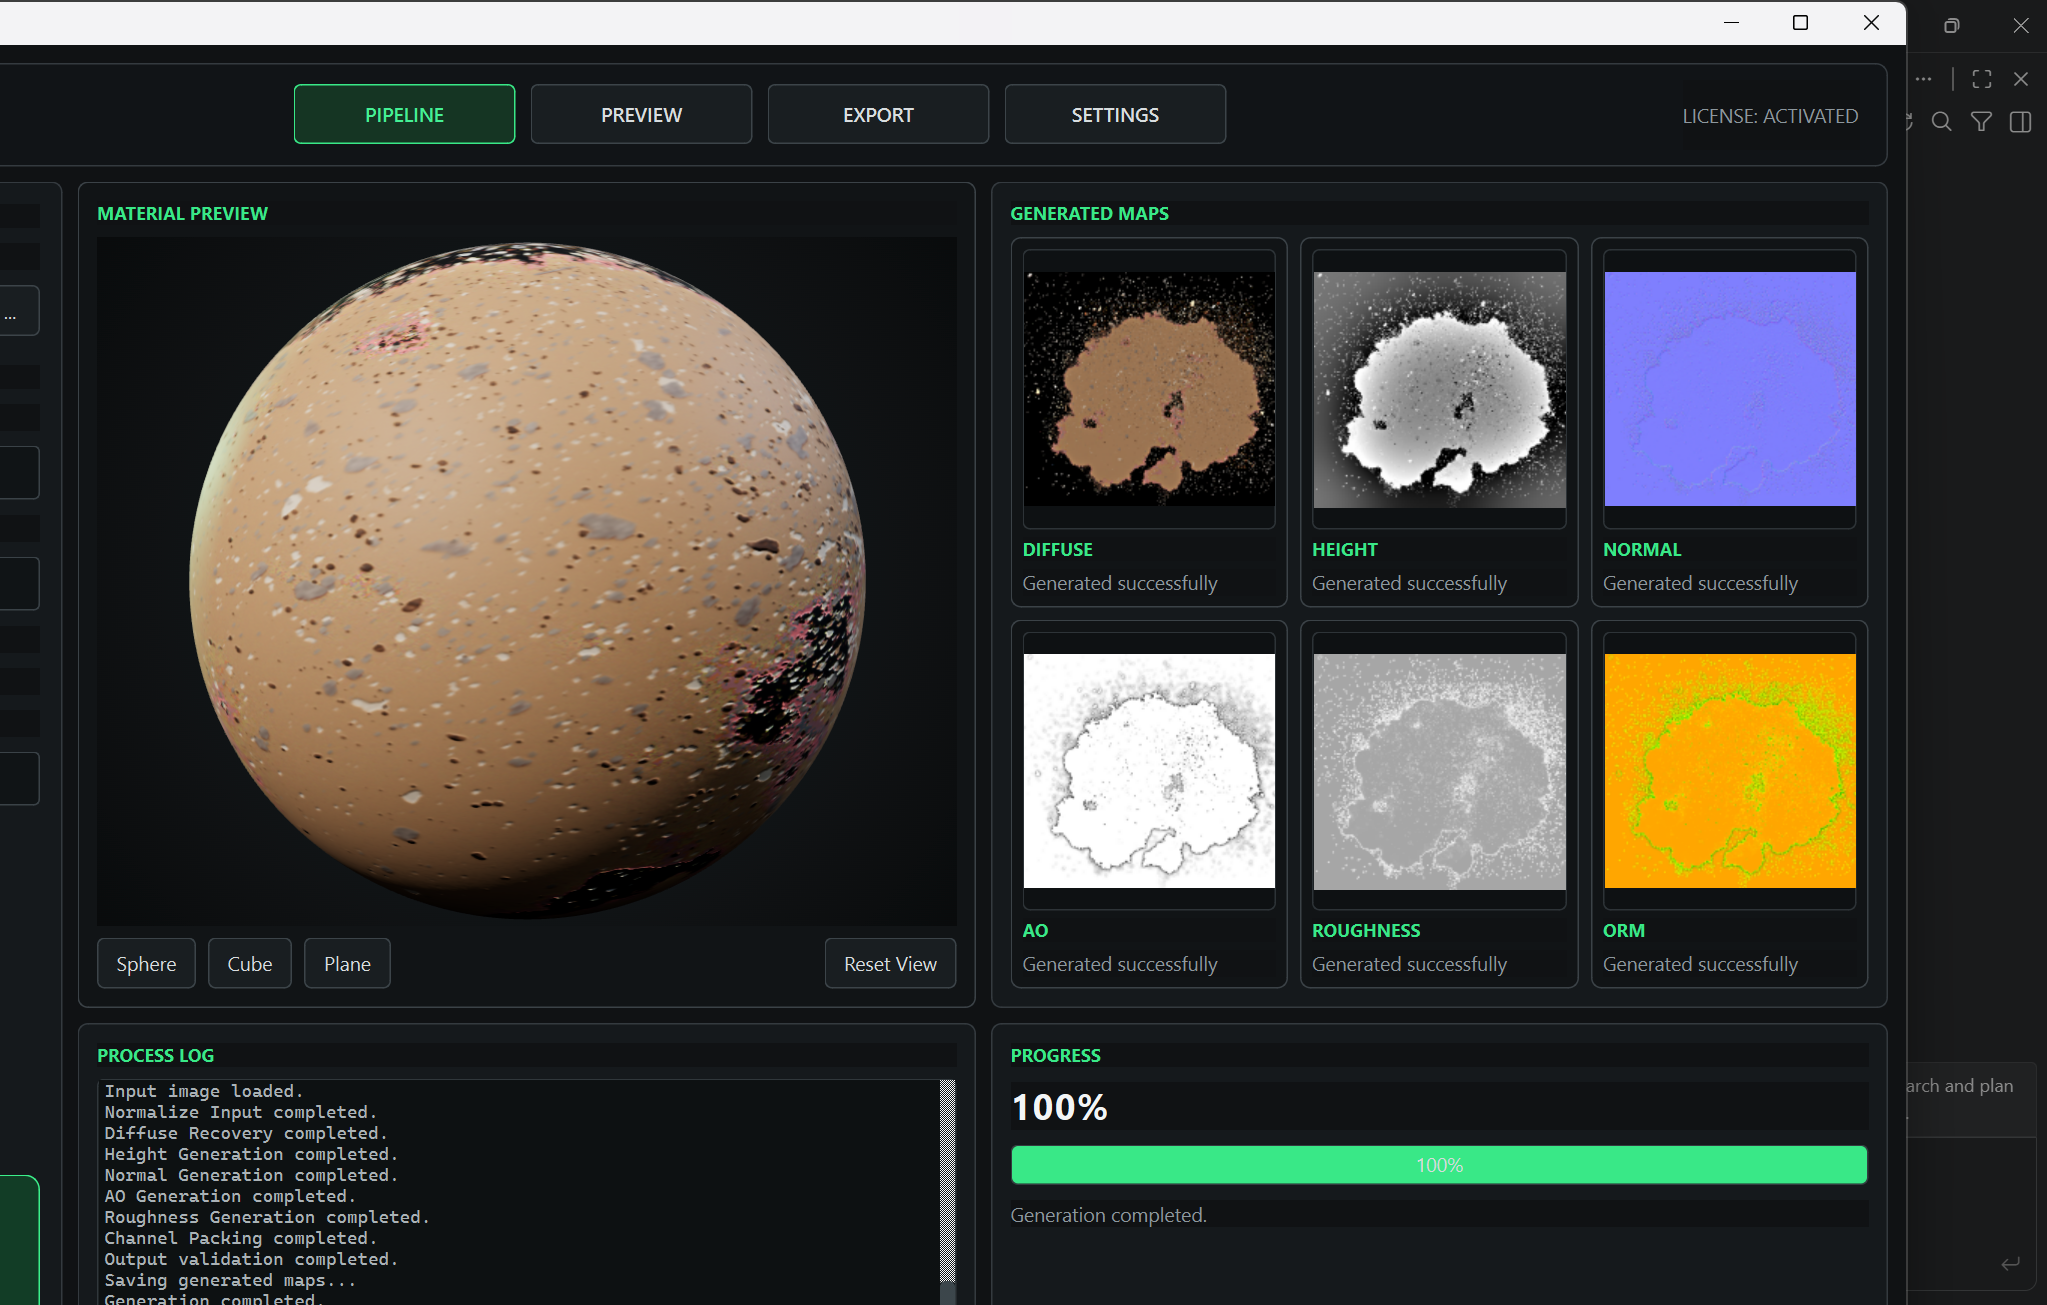The image size is (2047, 1305).
Task: Click 'Generated successfully' under ORM
Action: pyautogui.click(x=1700, y=964)
